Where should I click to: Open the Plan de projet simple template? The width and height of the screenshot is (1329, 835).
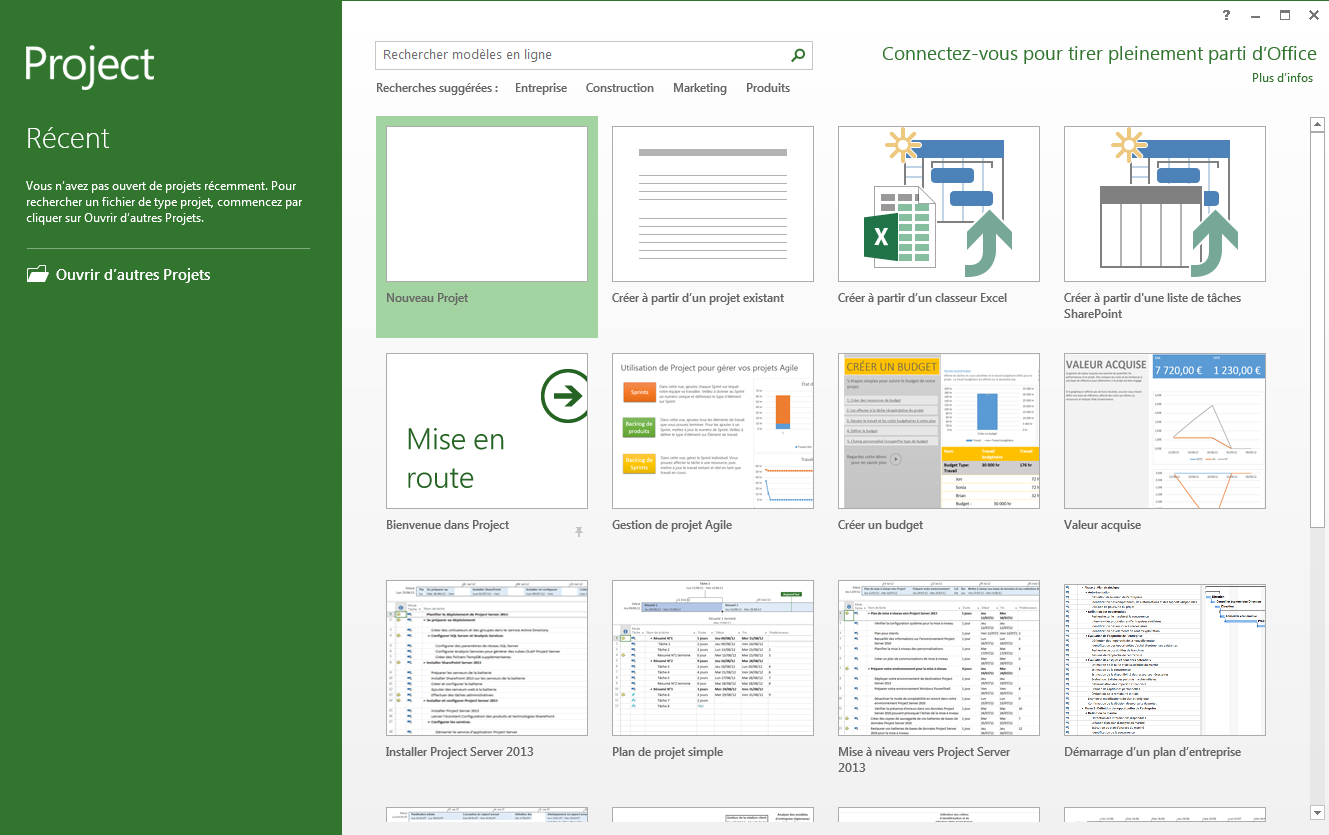(x=713, y=658)
